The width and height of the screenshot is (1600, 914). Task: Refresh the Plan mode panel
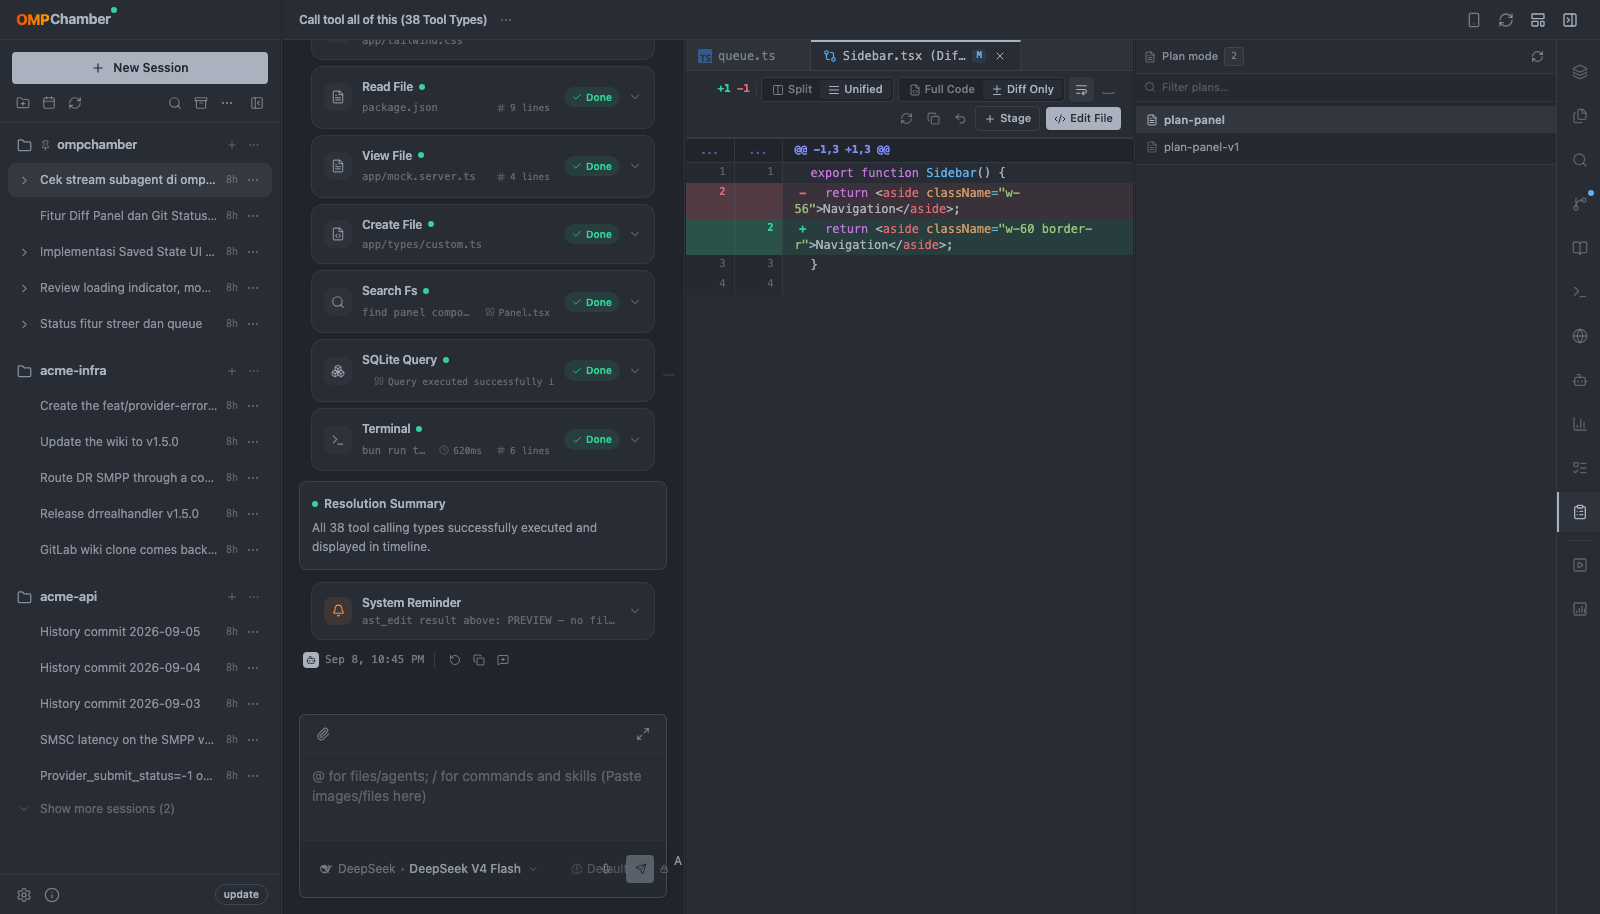1537,57
